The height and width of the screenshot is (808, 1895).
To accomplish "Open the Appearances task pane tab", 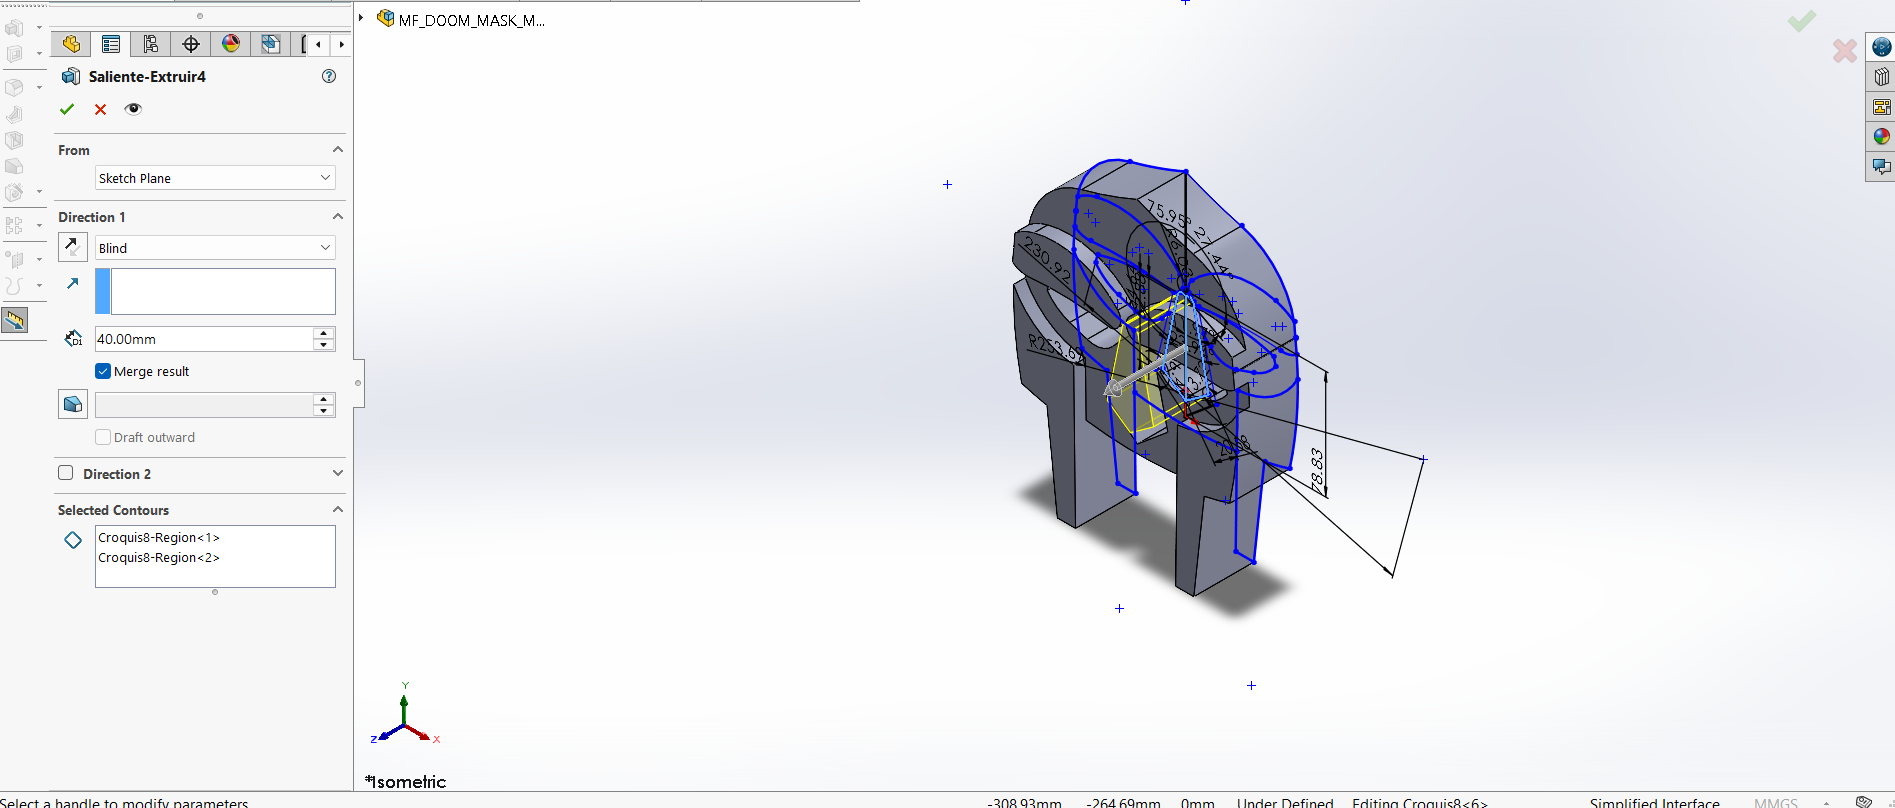I will pyautogui.click(x=1881, y=136).
